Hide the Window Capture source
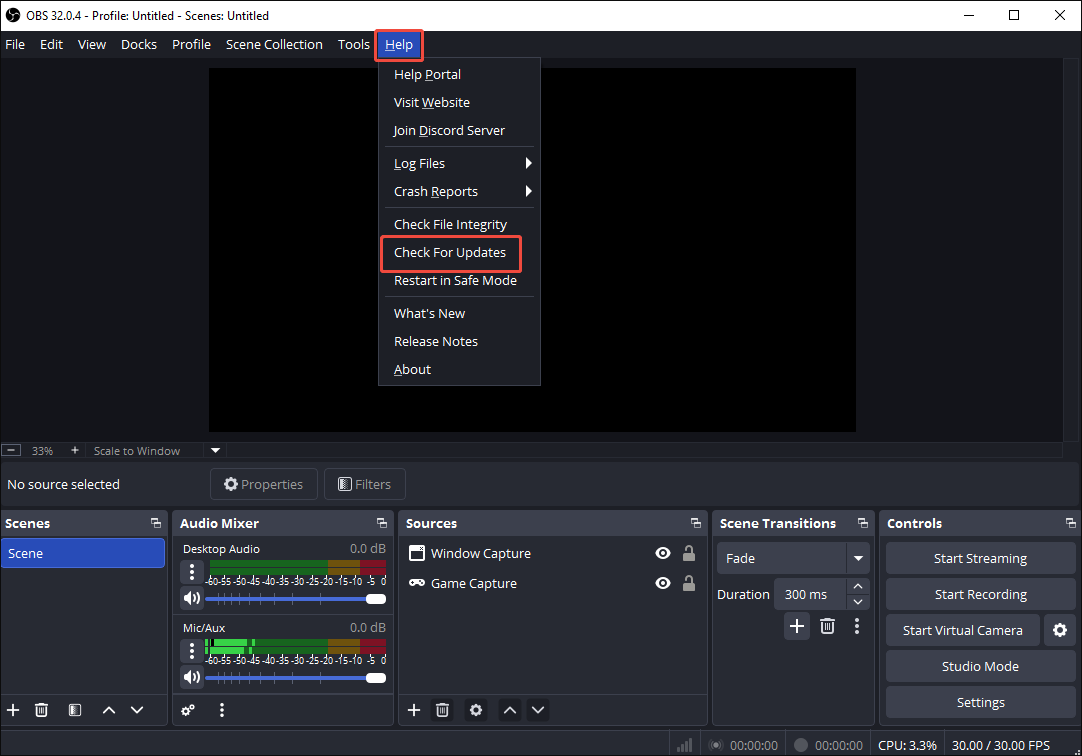The height and width of the screenshot is (756, 1082). click(663, 553)
